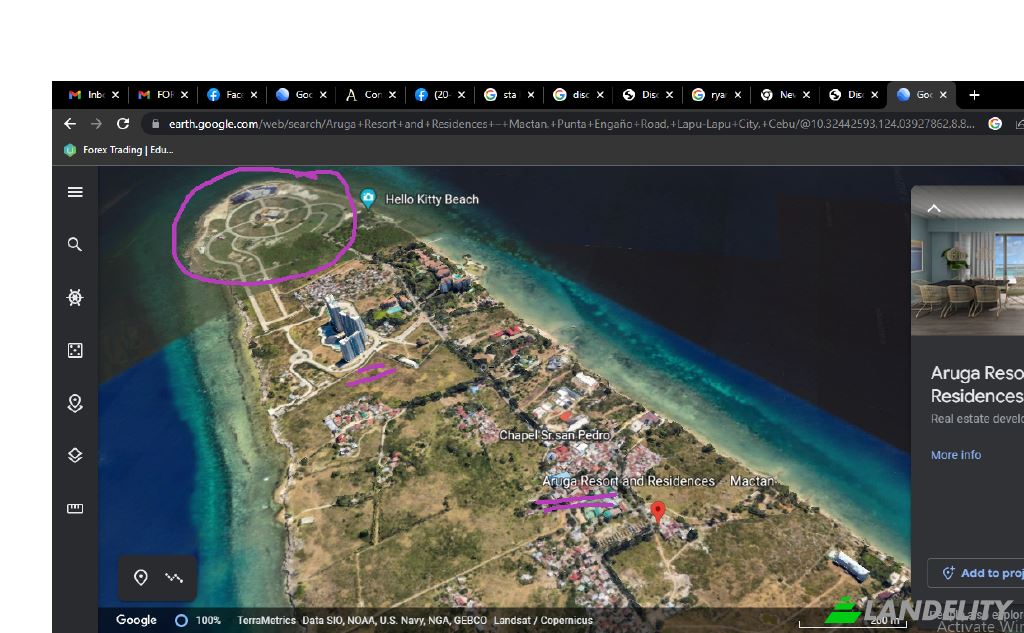Click the I'm Feeling Lucky dice icon
The width and height of the screenshot is (1024, 633).
(75, 350)
